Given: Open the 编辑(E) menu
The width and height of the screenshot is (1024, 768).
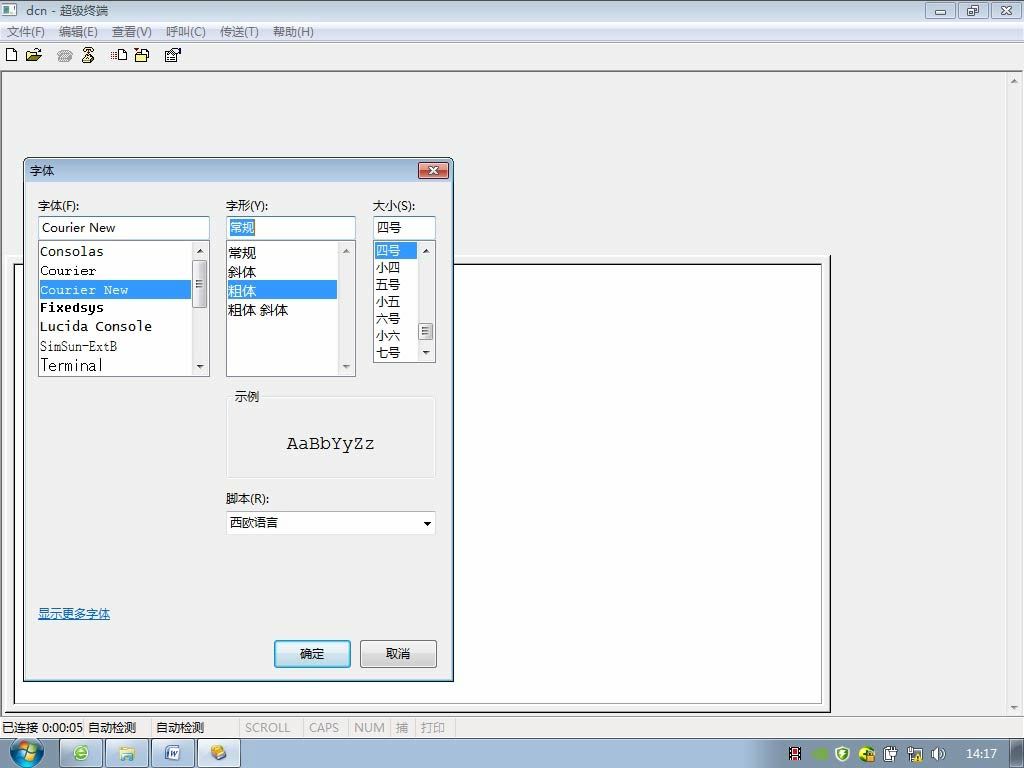Looking at the screenshot, I should coord(78,31).
